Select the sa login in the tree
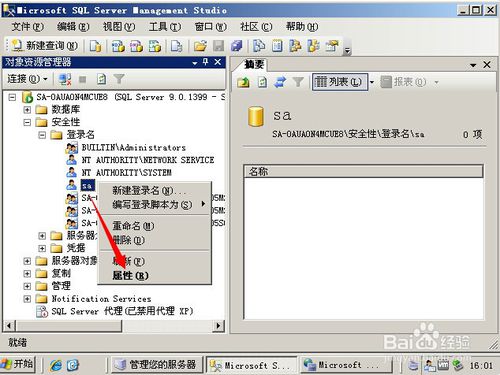This screenshot has width=500, height=375. [87, 185]
